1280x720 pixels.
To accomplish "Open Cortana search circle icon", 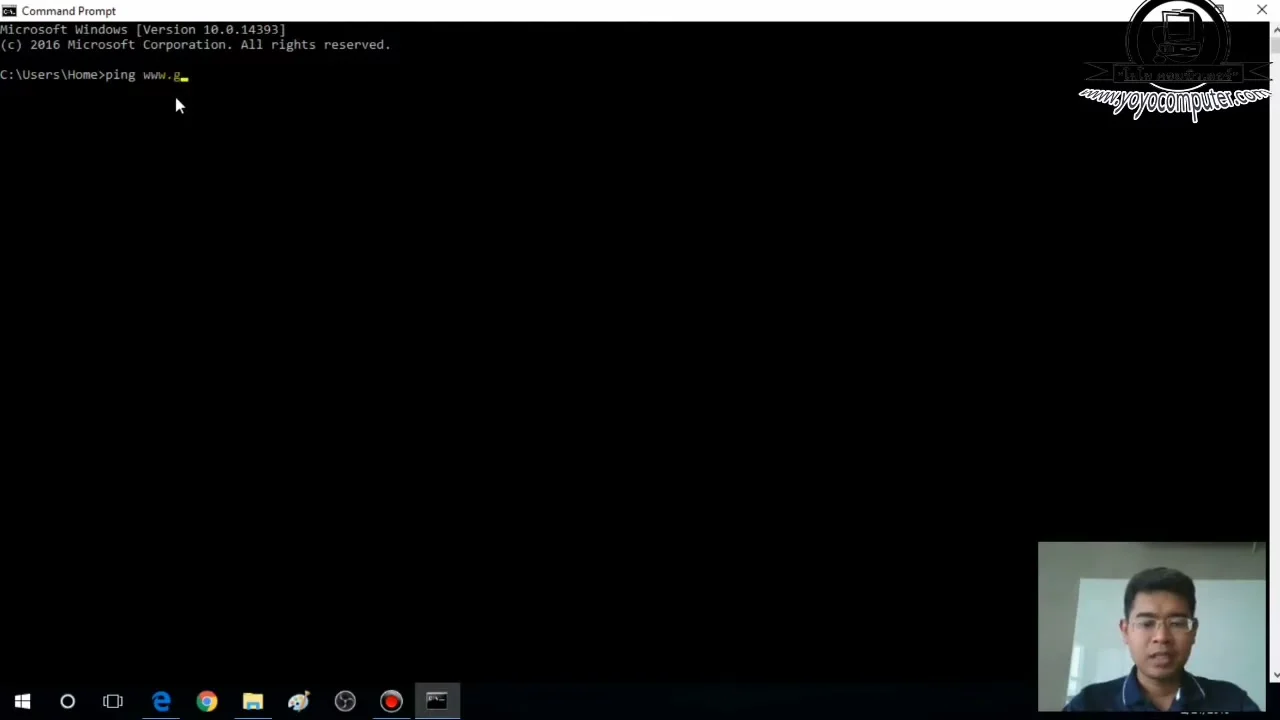I will tap(67, 701).
